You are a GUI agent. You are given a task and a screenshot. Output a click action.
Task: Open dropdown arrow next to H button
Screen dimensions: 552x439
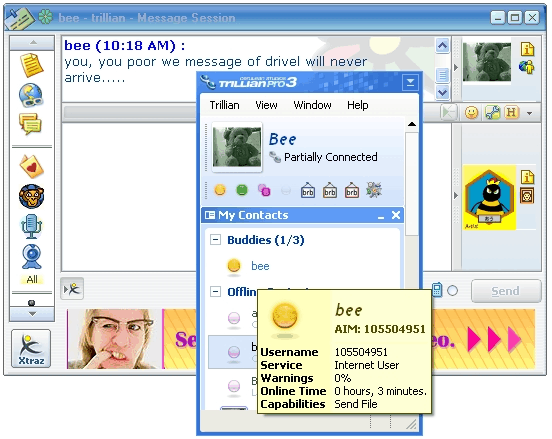(x=529, y=113)
